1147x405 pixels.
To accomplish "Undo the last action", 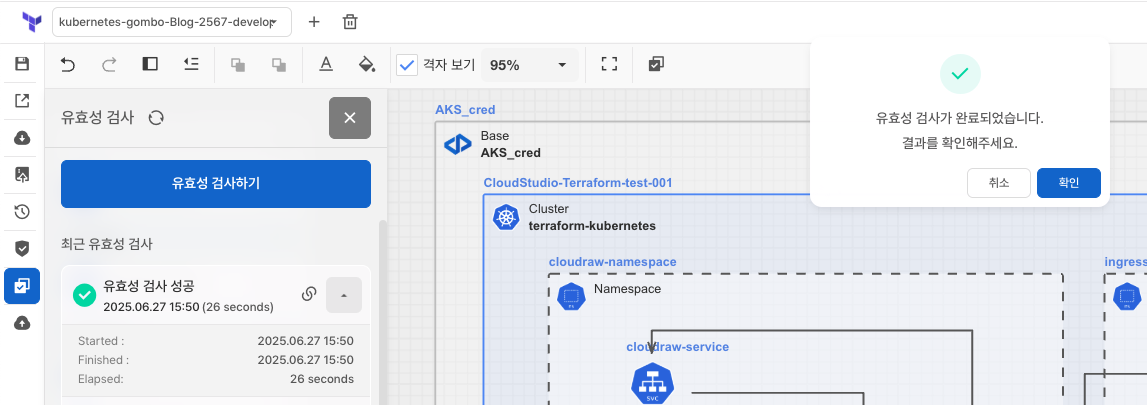I will coord(68,65).
